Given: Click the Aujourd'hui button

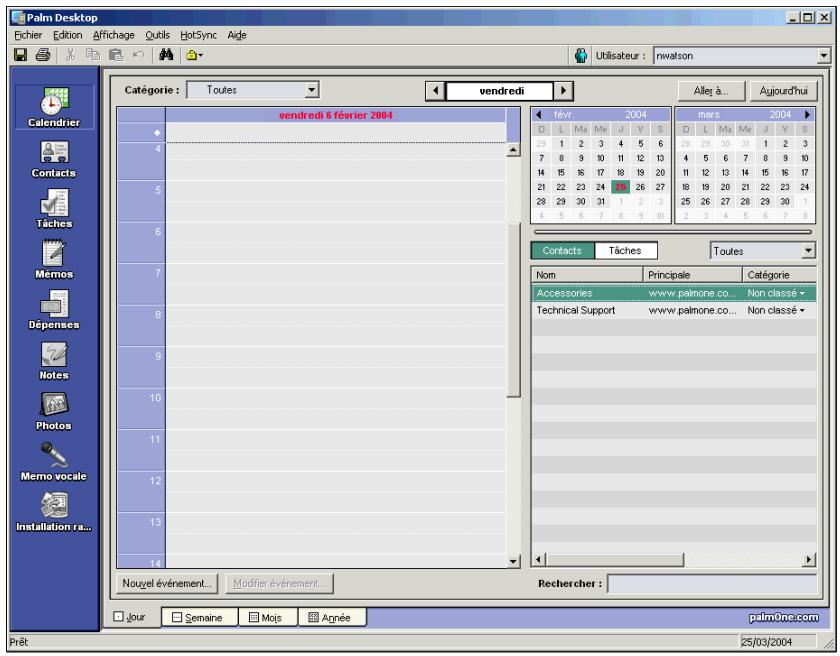Looking at the screenshot, I should 783,91.
